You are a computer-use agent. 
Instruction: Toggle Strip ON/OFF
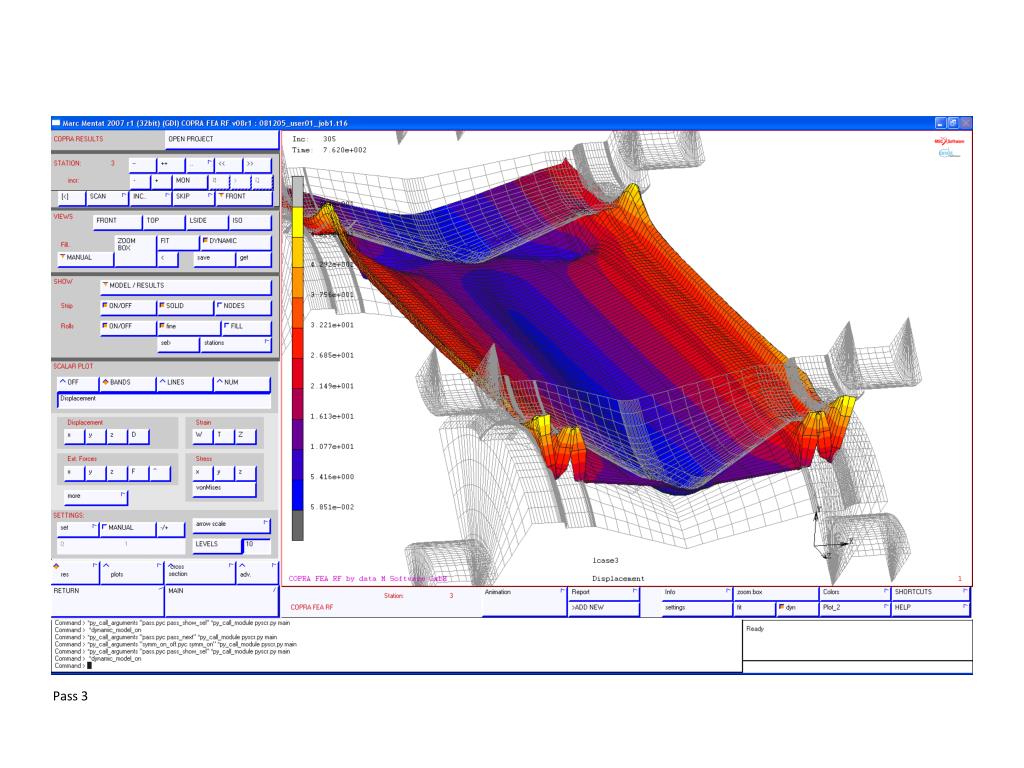point(128,306)
